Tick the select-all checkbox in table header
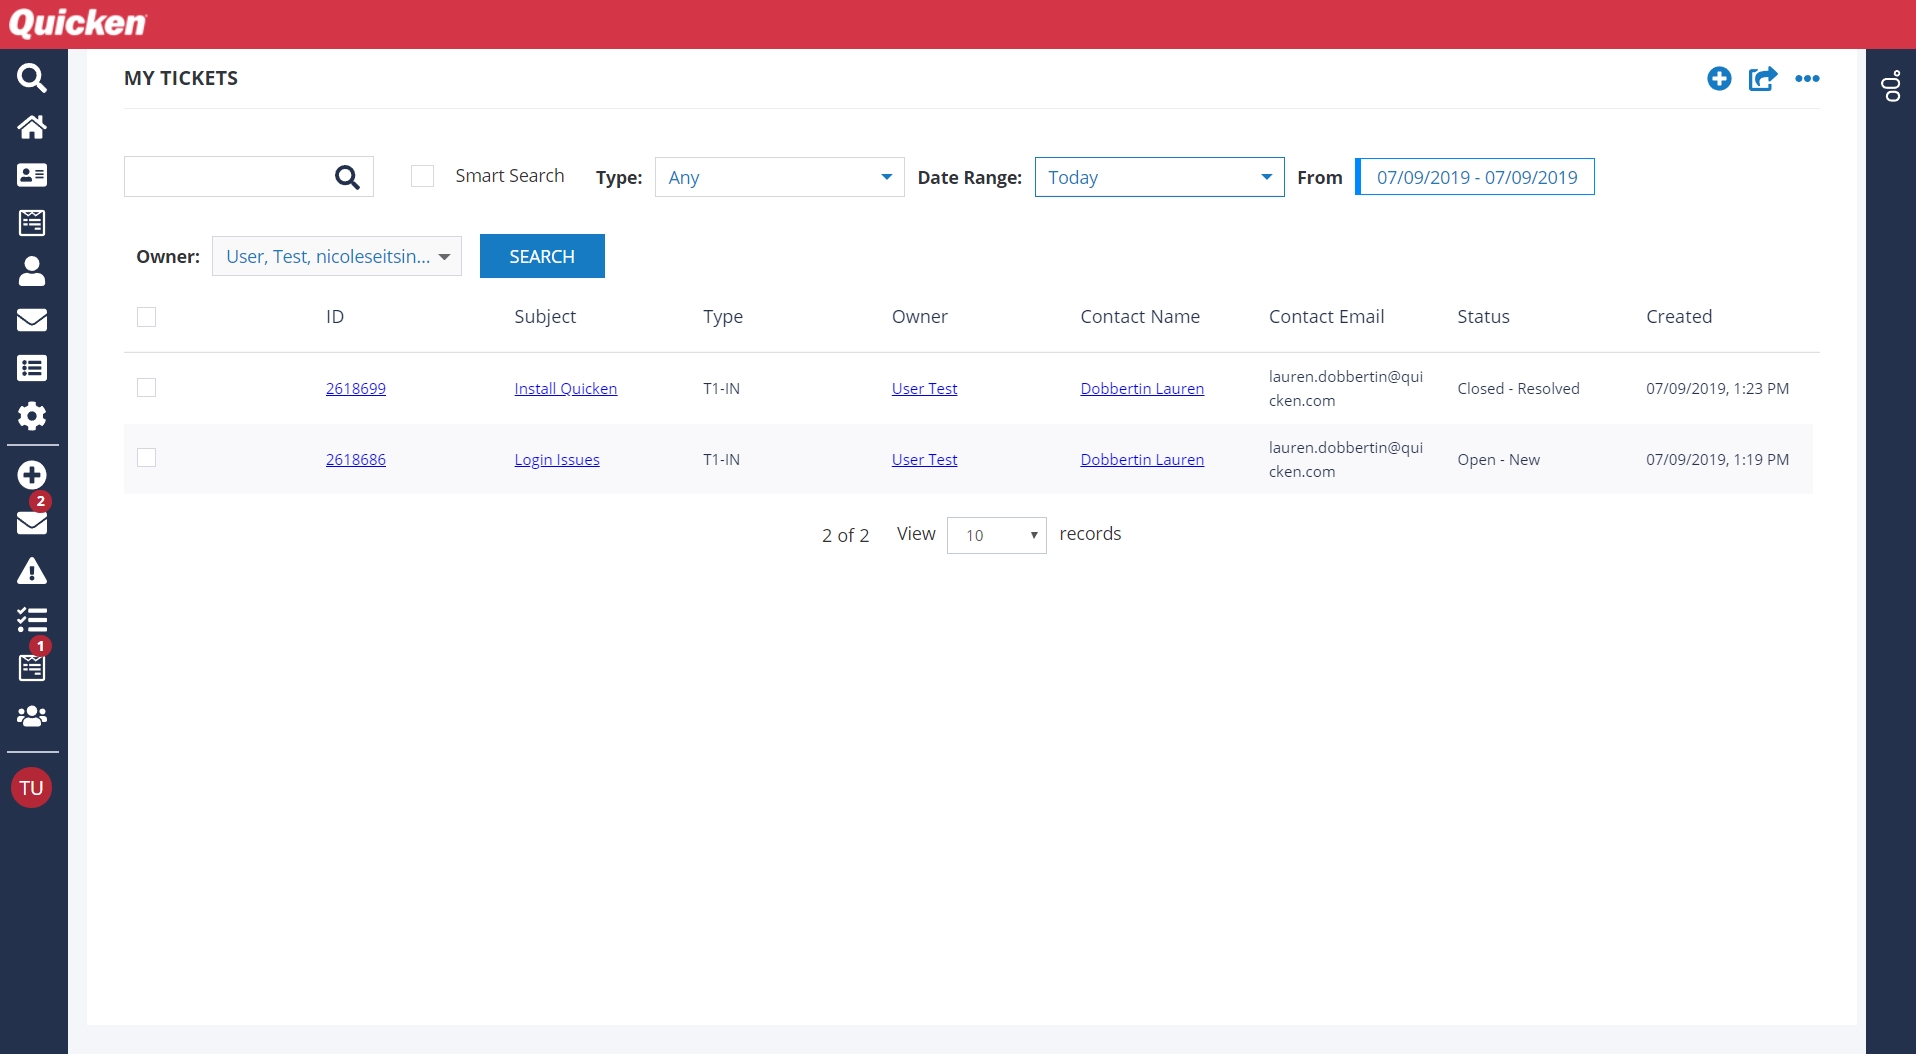 tap(147, 317)
